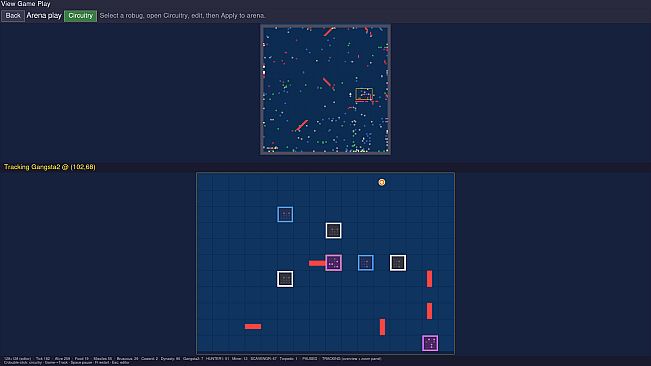Select the white robug in the lower-left area
Screen dimensions: 651x366
(285, 279)
